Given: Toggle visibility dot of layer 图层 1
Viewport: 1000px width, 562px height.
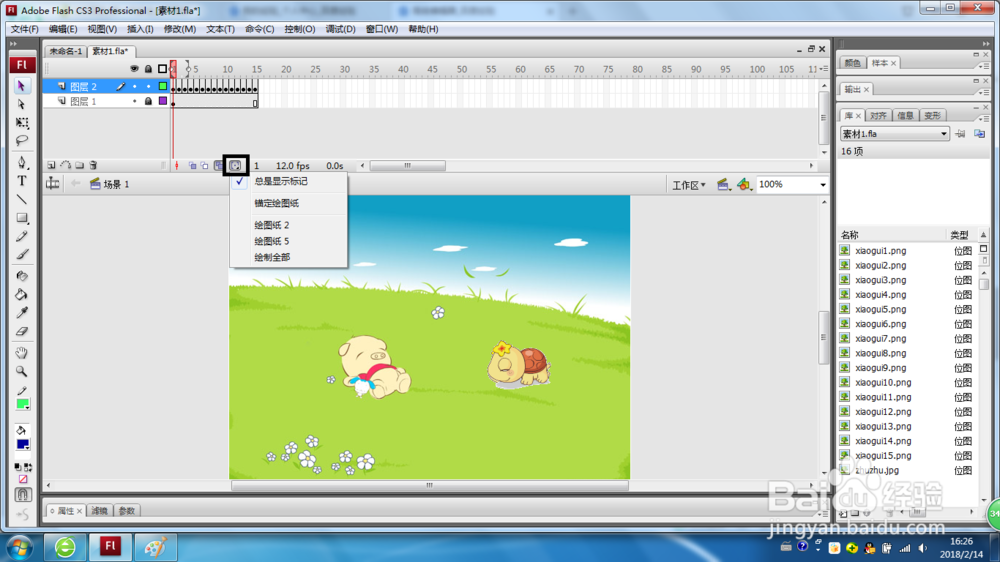Looking at the screenshot, I should tap(135, 101).
